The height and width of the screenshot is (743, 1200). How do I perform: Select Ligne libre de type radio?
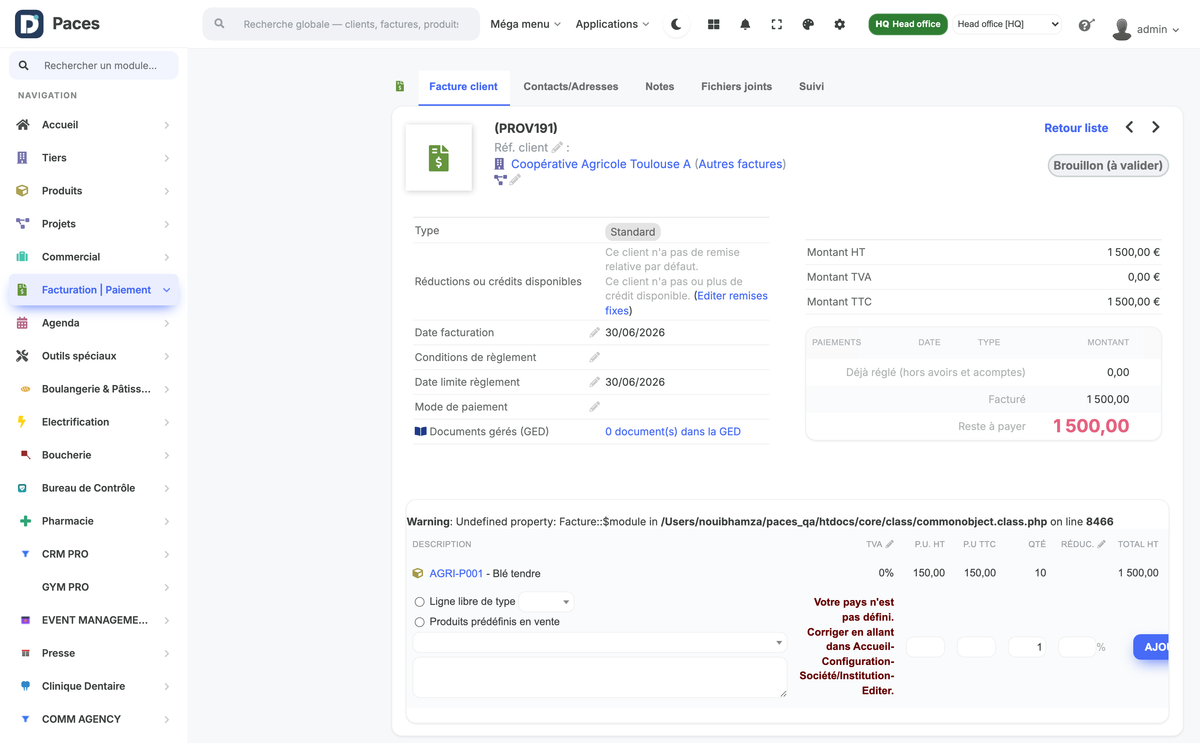(x=420, y=602)
